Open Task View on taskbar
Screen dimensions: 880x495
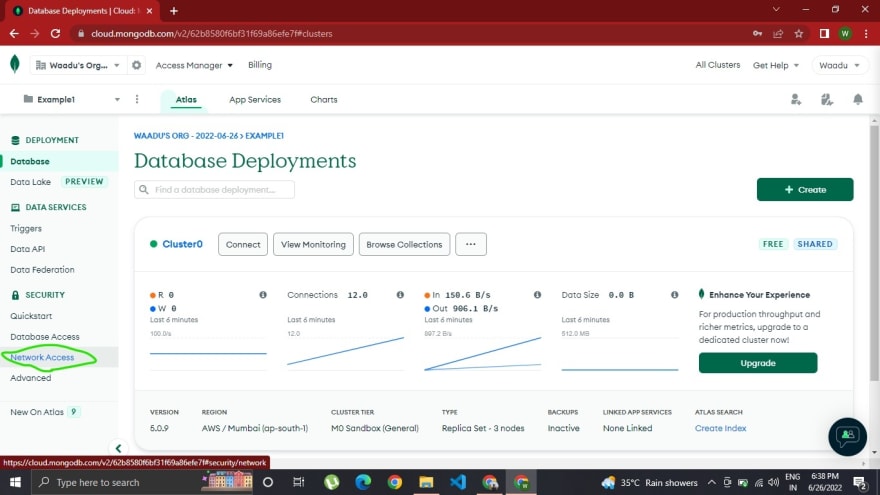[x=299, y=482]
